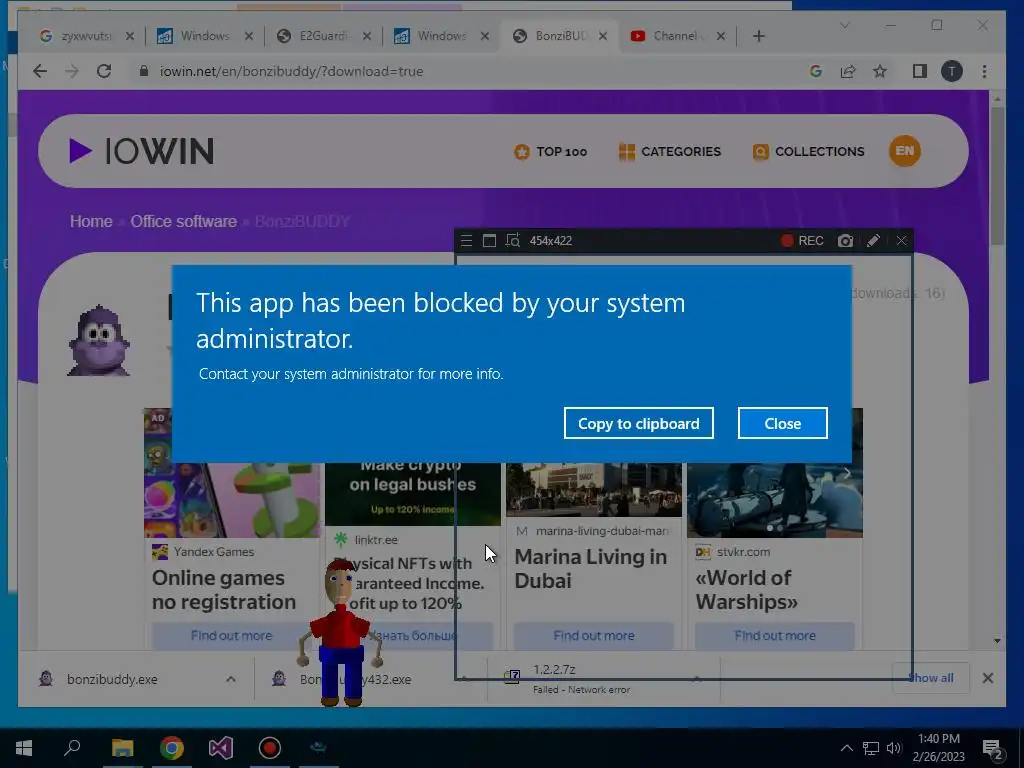Open TOP 100 page

(x=551, y=152)
